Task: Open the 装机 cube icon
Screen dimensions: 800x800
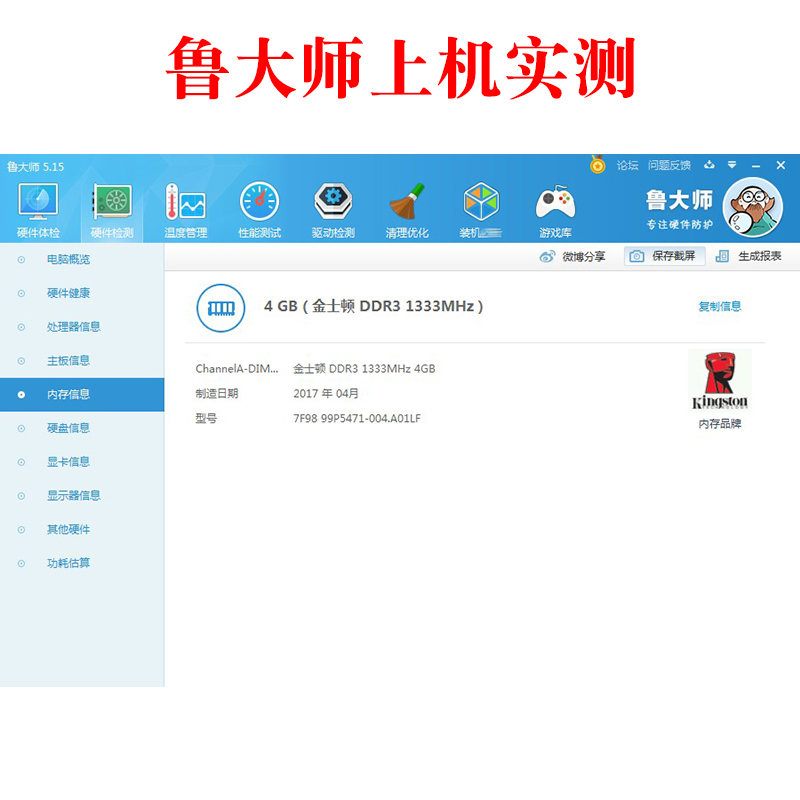Action: 481,210
